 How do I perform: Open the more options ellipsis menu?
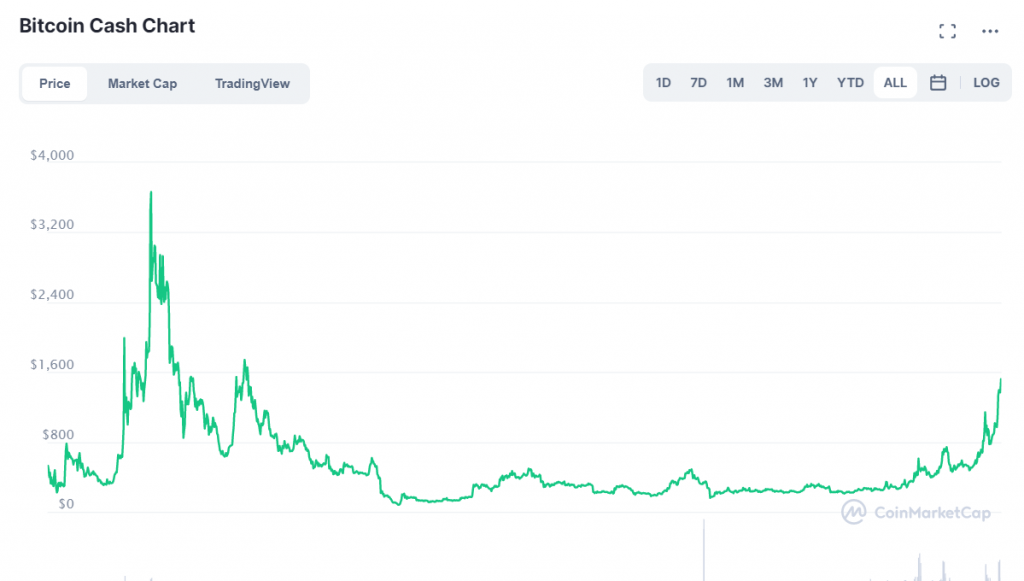click(989, 30)
